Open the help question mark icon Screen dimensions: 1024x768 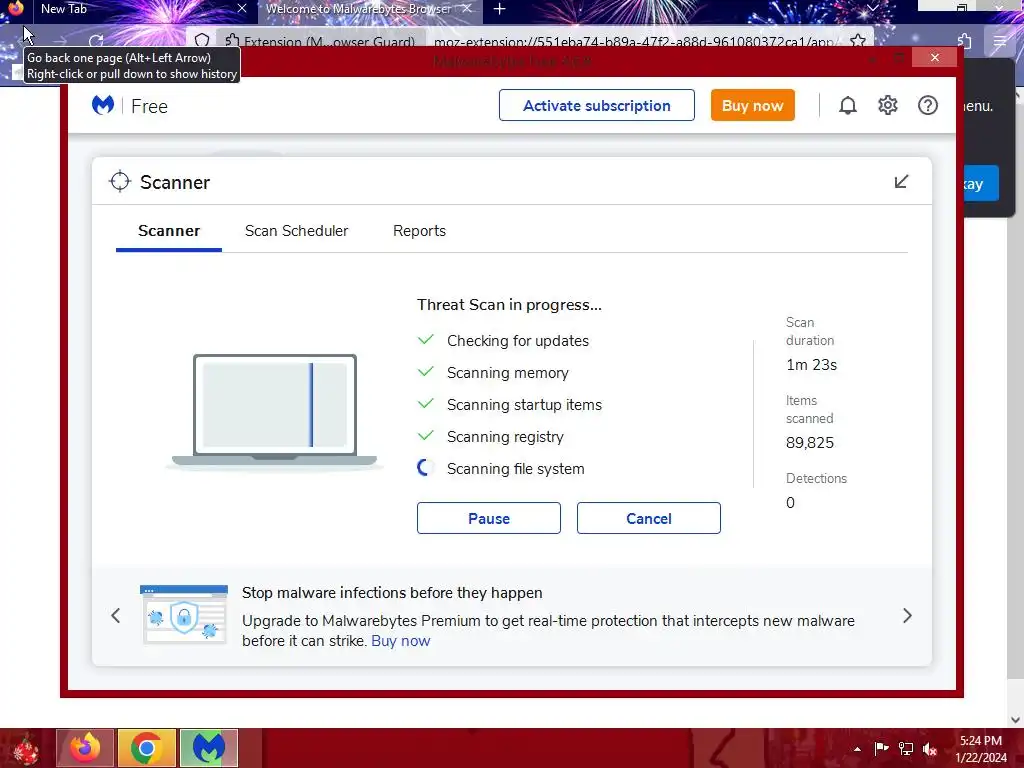click(x=927, y=105)
